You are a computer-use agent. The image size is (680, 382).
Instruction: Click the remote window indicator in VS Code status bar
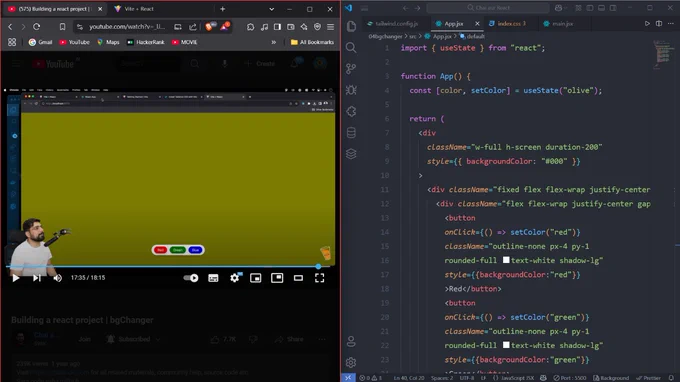[348, 378]
